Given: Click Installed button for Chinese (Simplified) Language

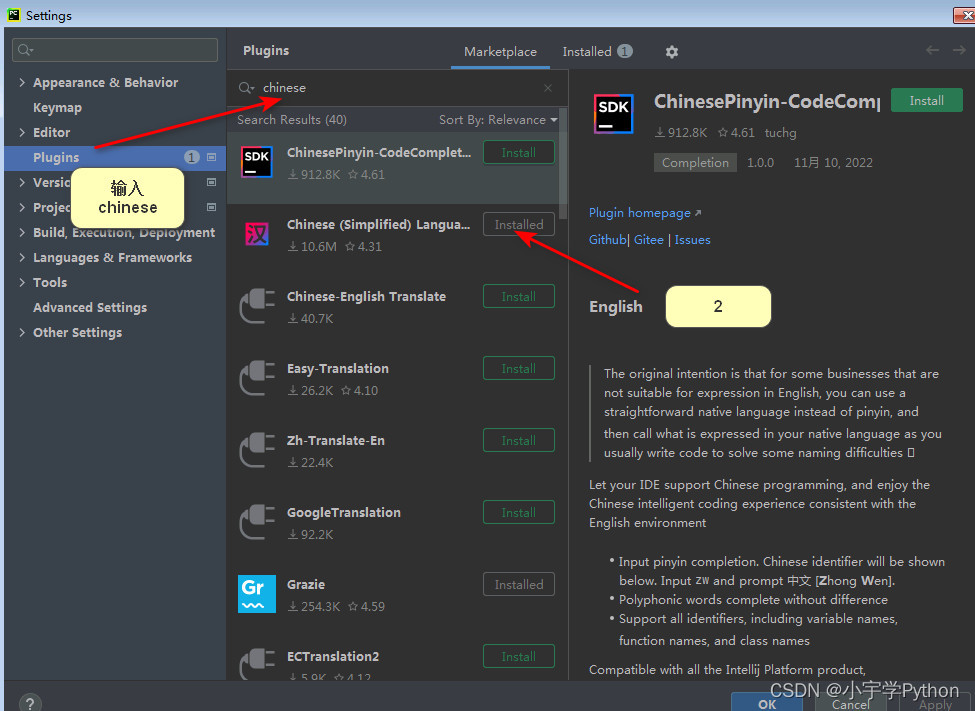Looking at the screenshot, I should 519,225.
